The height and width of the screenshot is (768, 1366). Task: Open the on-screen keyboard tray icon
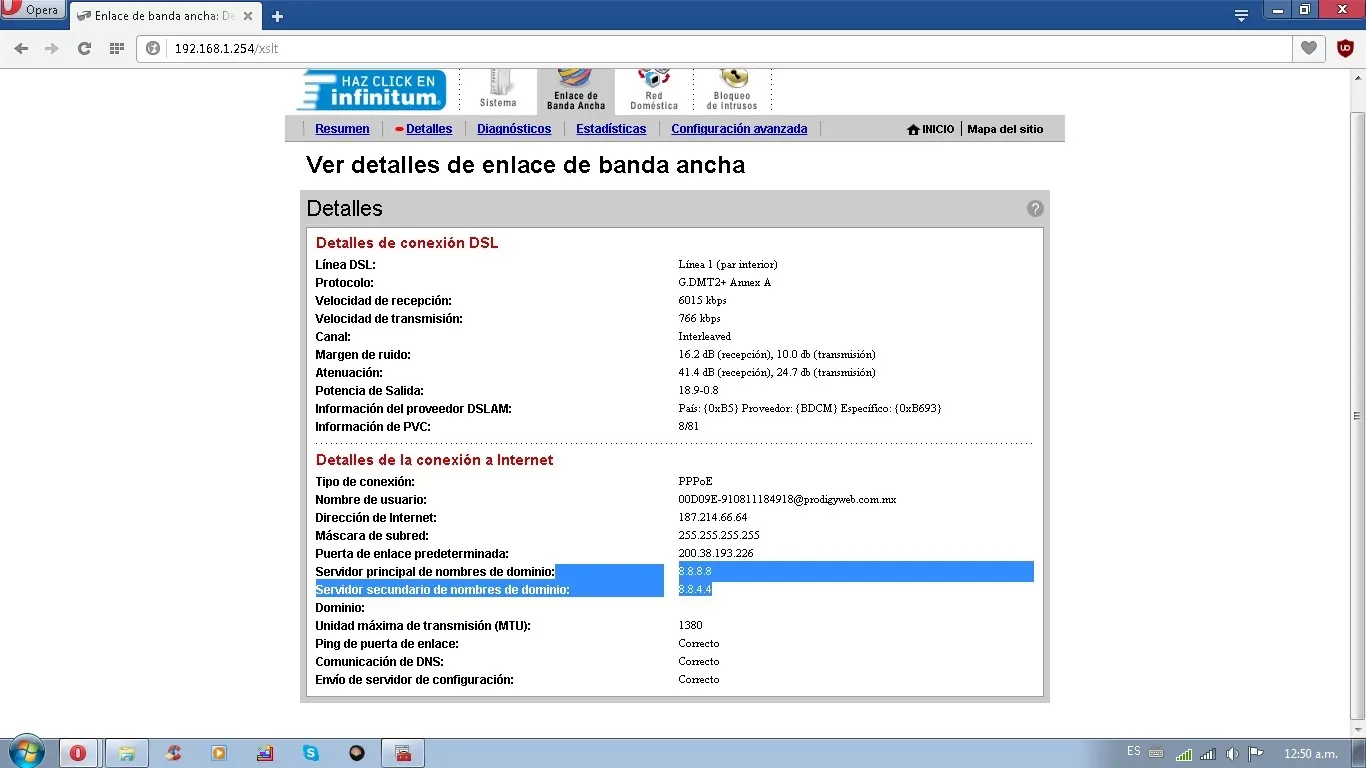(x=1156, y=753)
